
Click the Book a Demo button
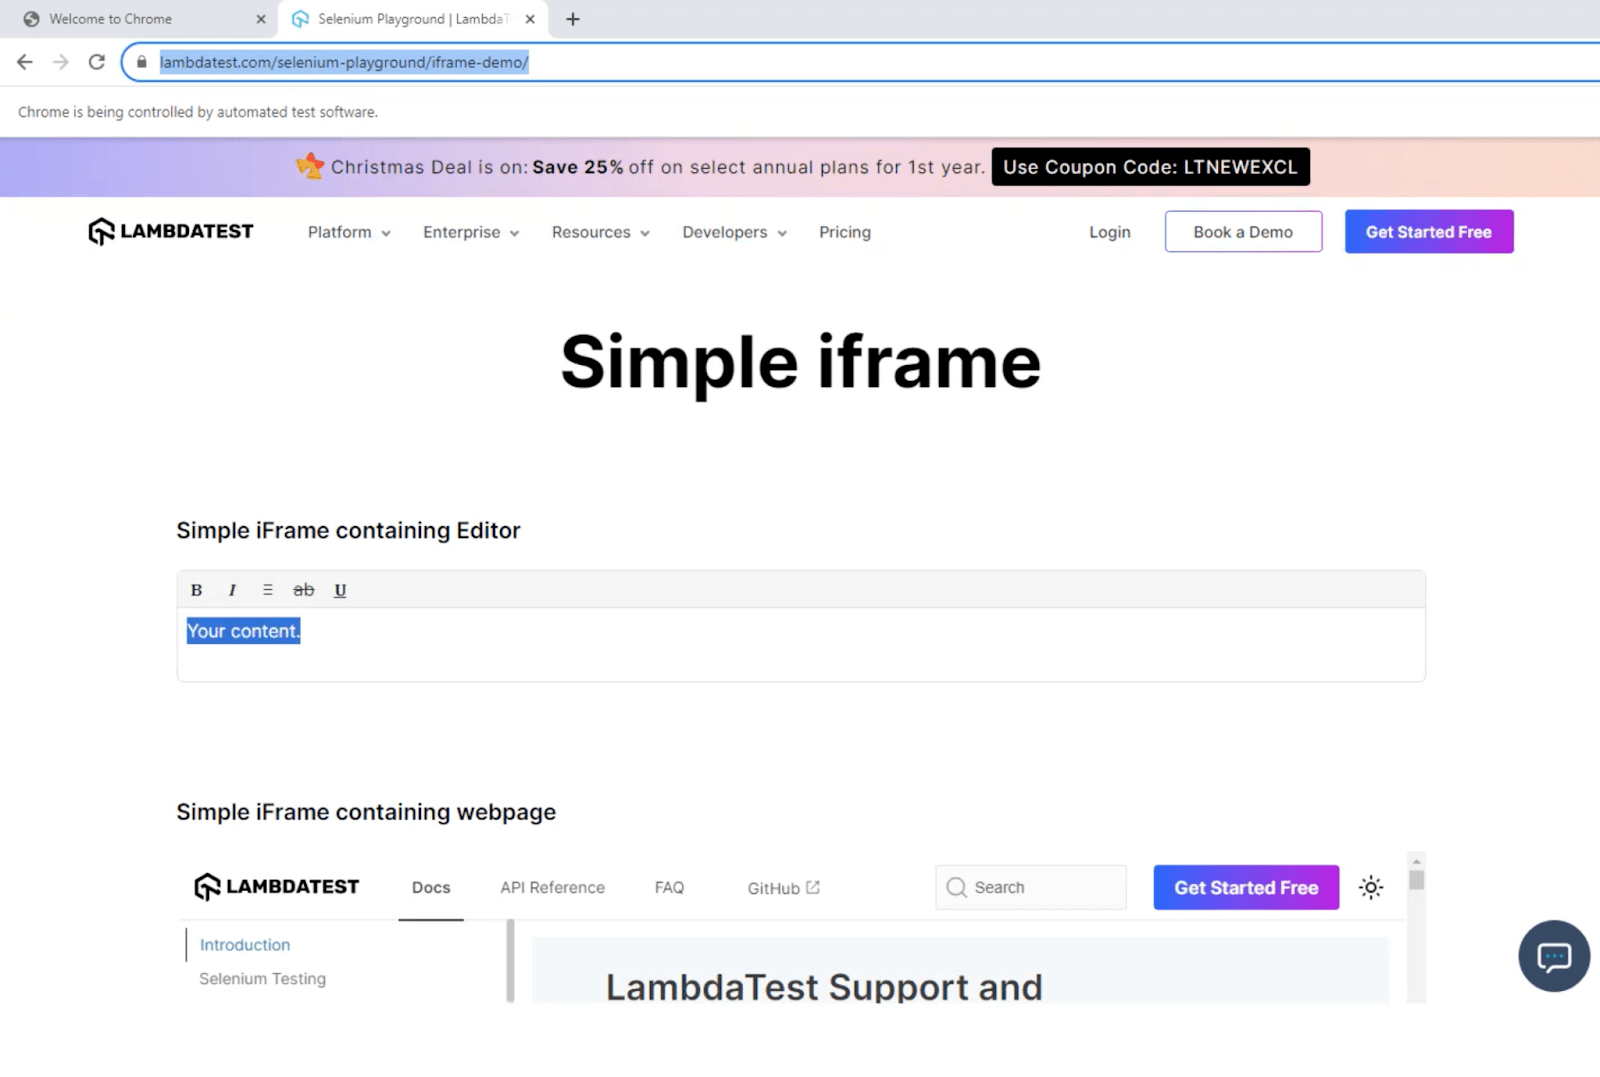point(1243,232)
